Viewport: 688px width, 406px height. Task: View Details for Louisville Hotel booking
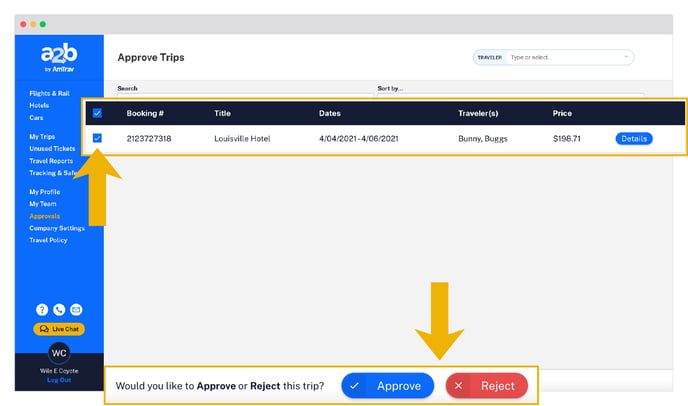pos(634,138)
